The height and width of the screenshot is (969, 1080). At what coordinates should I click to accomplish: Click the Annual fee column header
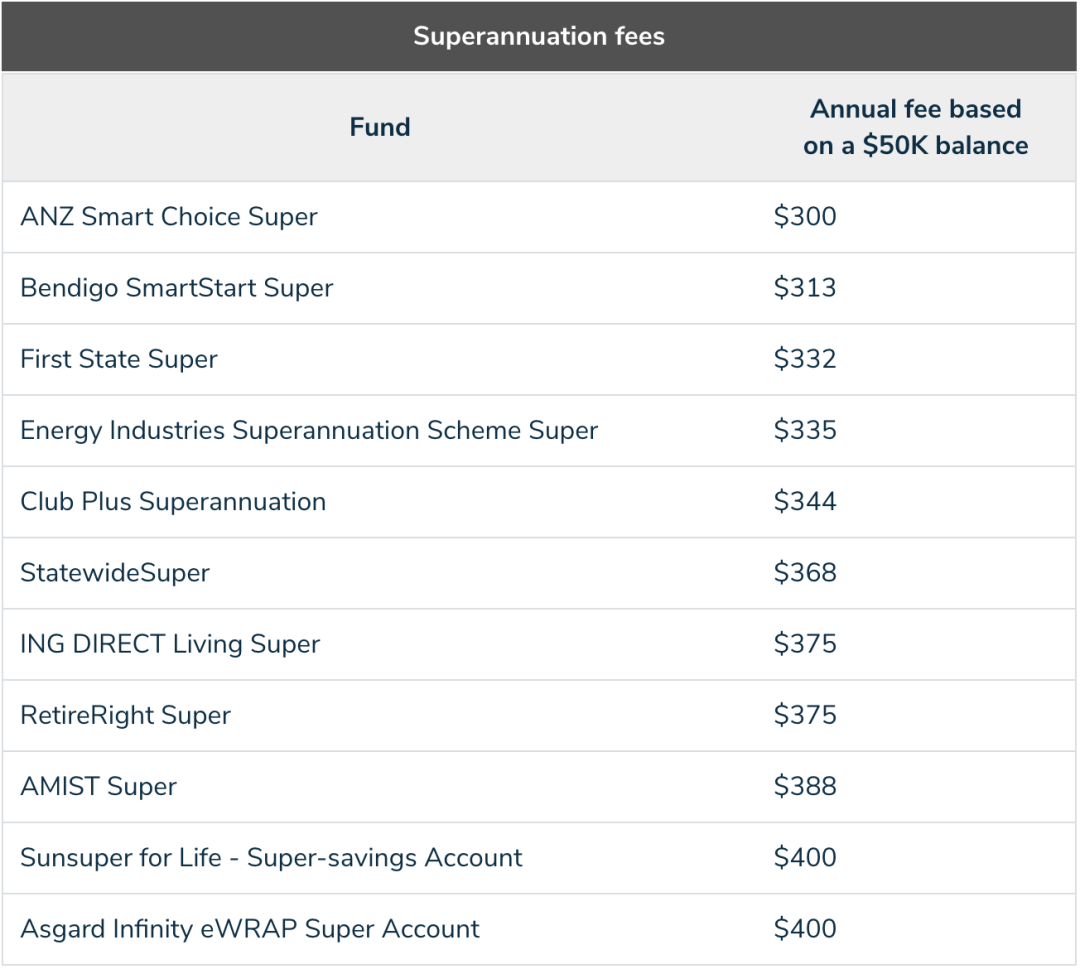(x=915, y=127)
